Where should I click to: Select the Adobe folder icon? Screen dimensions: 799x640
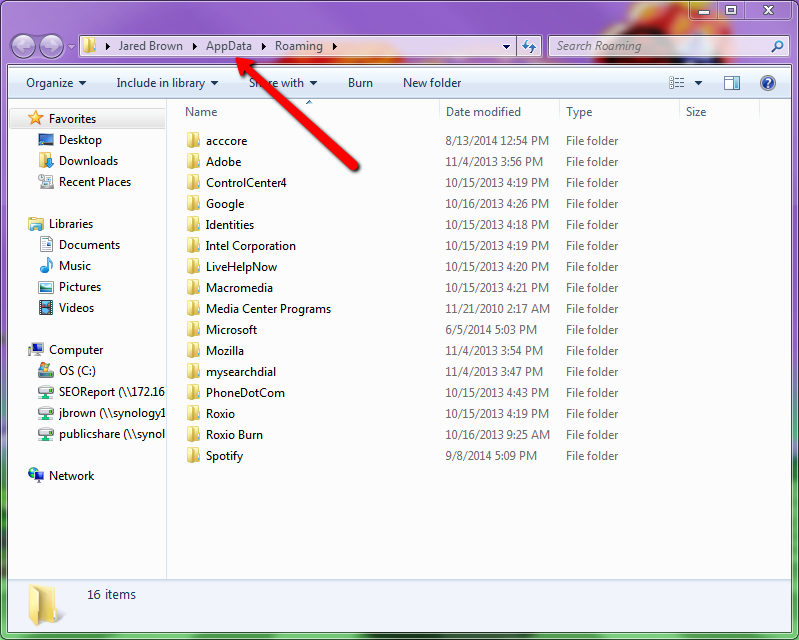point(193,161)
